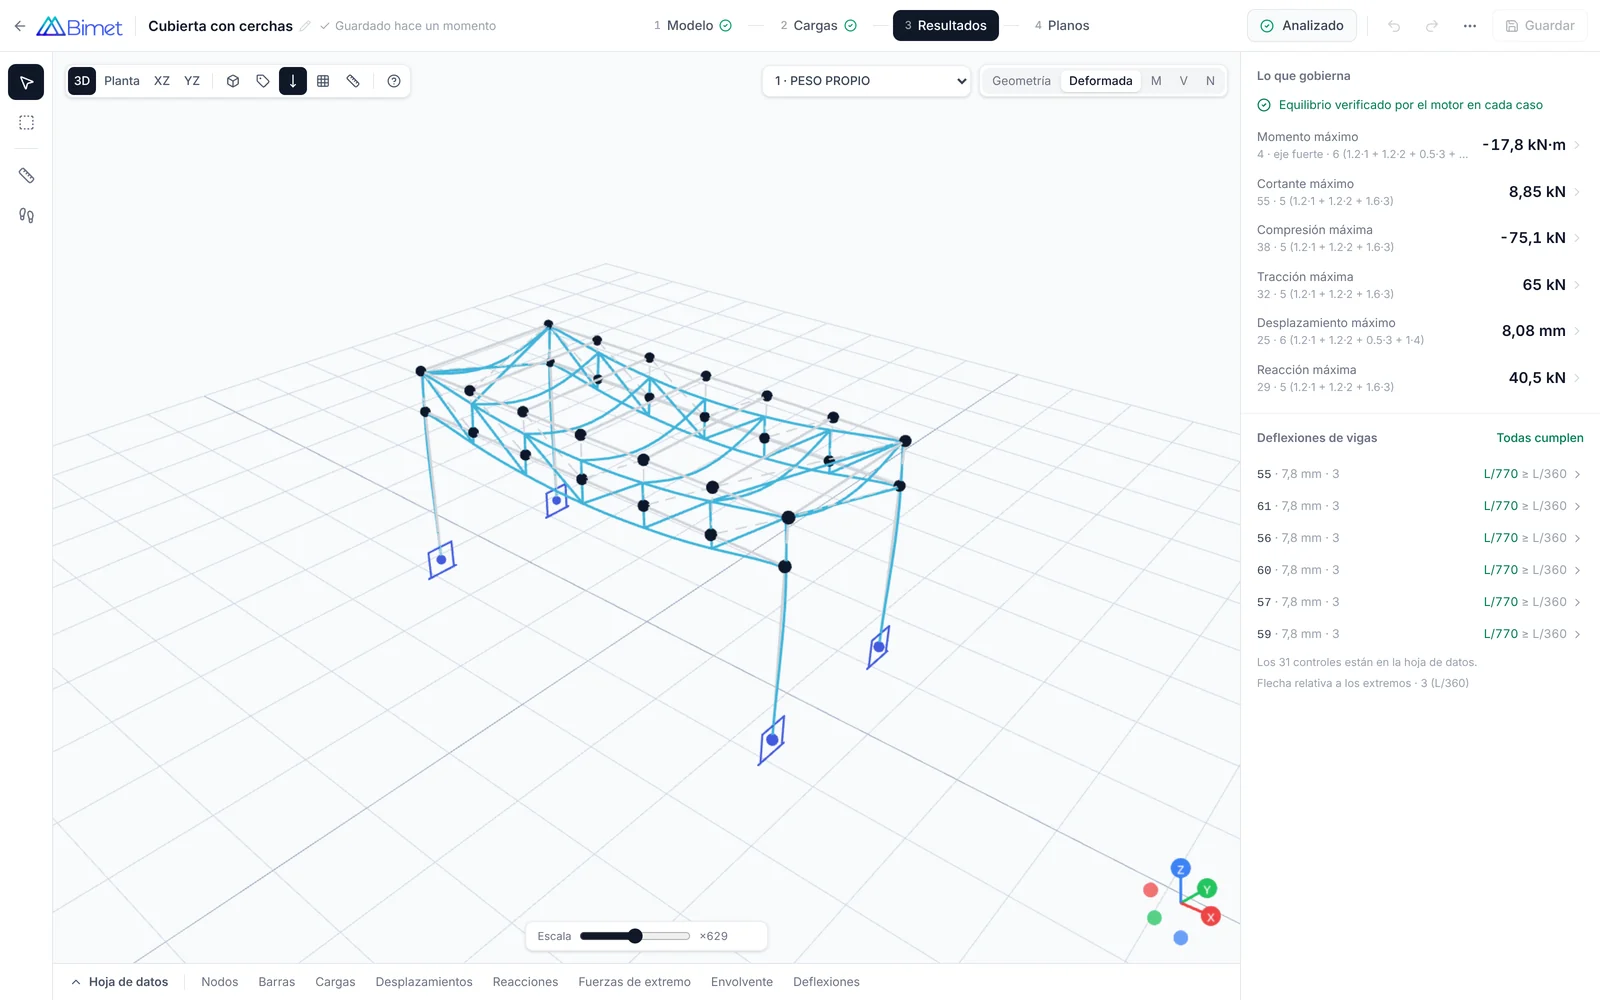Expand beam 55 deflection row chevron
Viewport: 1600px width, 1000px height.
click(x=1577, y=474)
